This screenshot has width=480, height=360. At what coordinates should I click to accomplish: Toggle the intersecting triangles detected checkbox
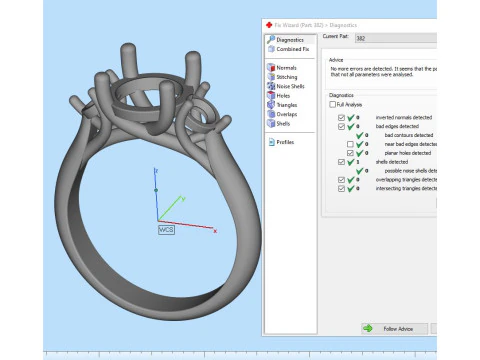pyautogui.click(x=341, y=189)
